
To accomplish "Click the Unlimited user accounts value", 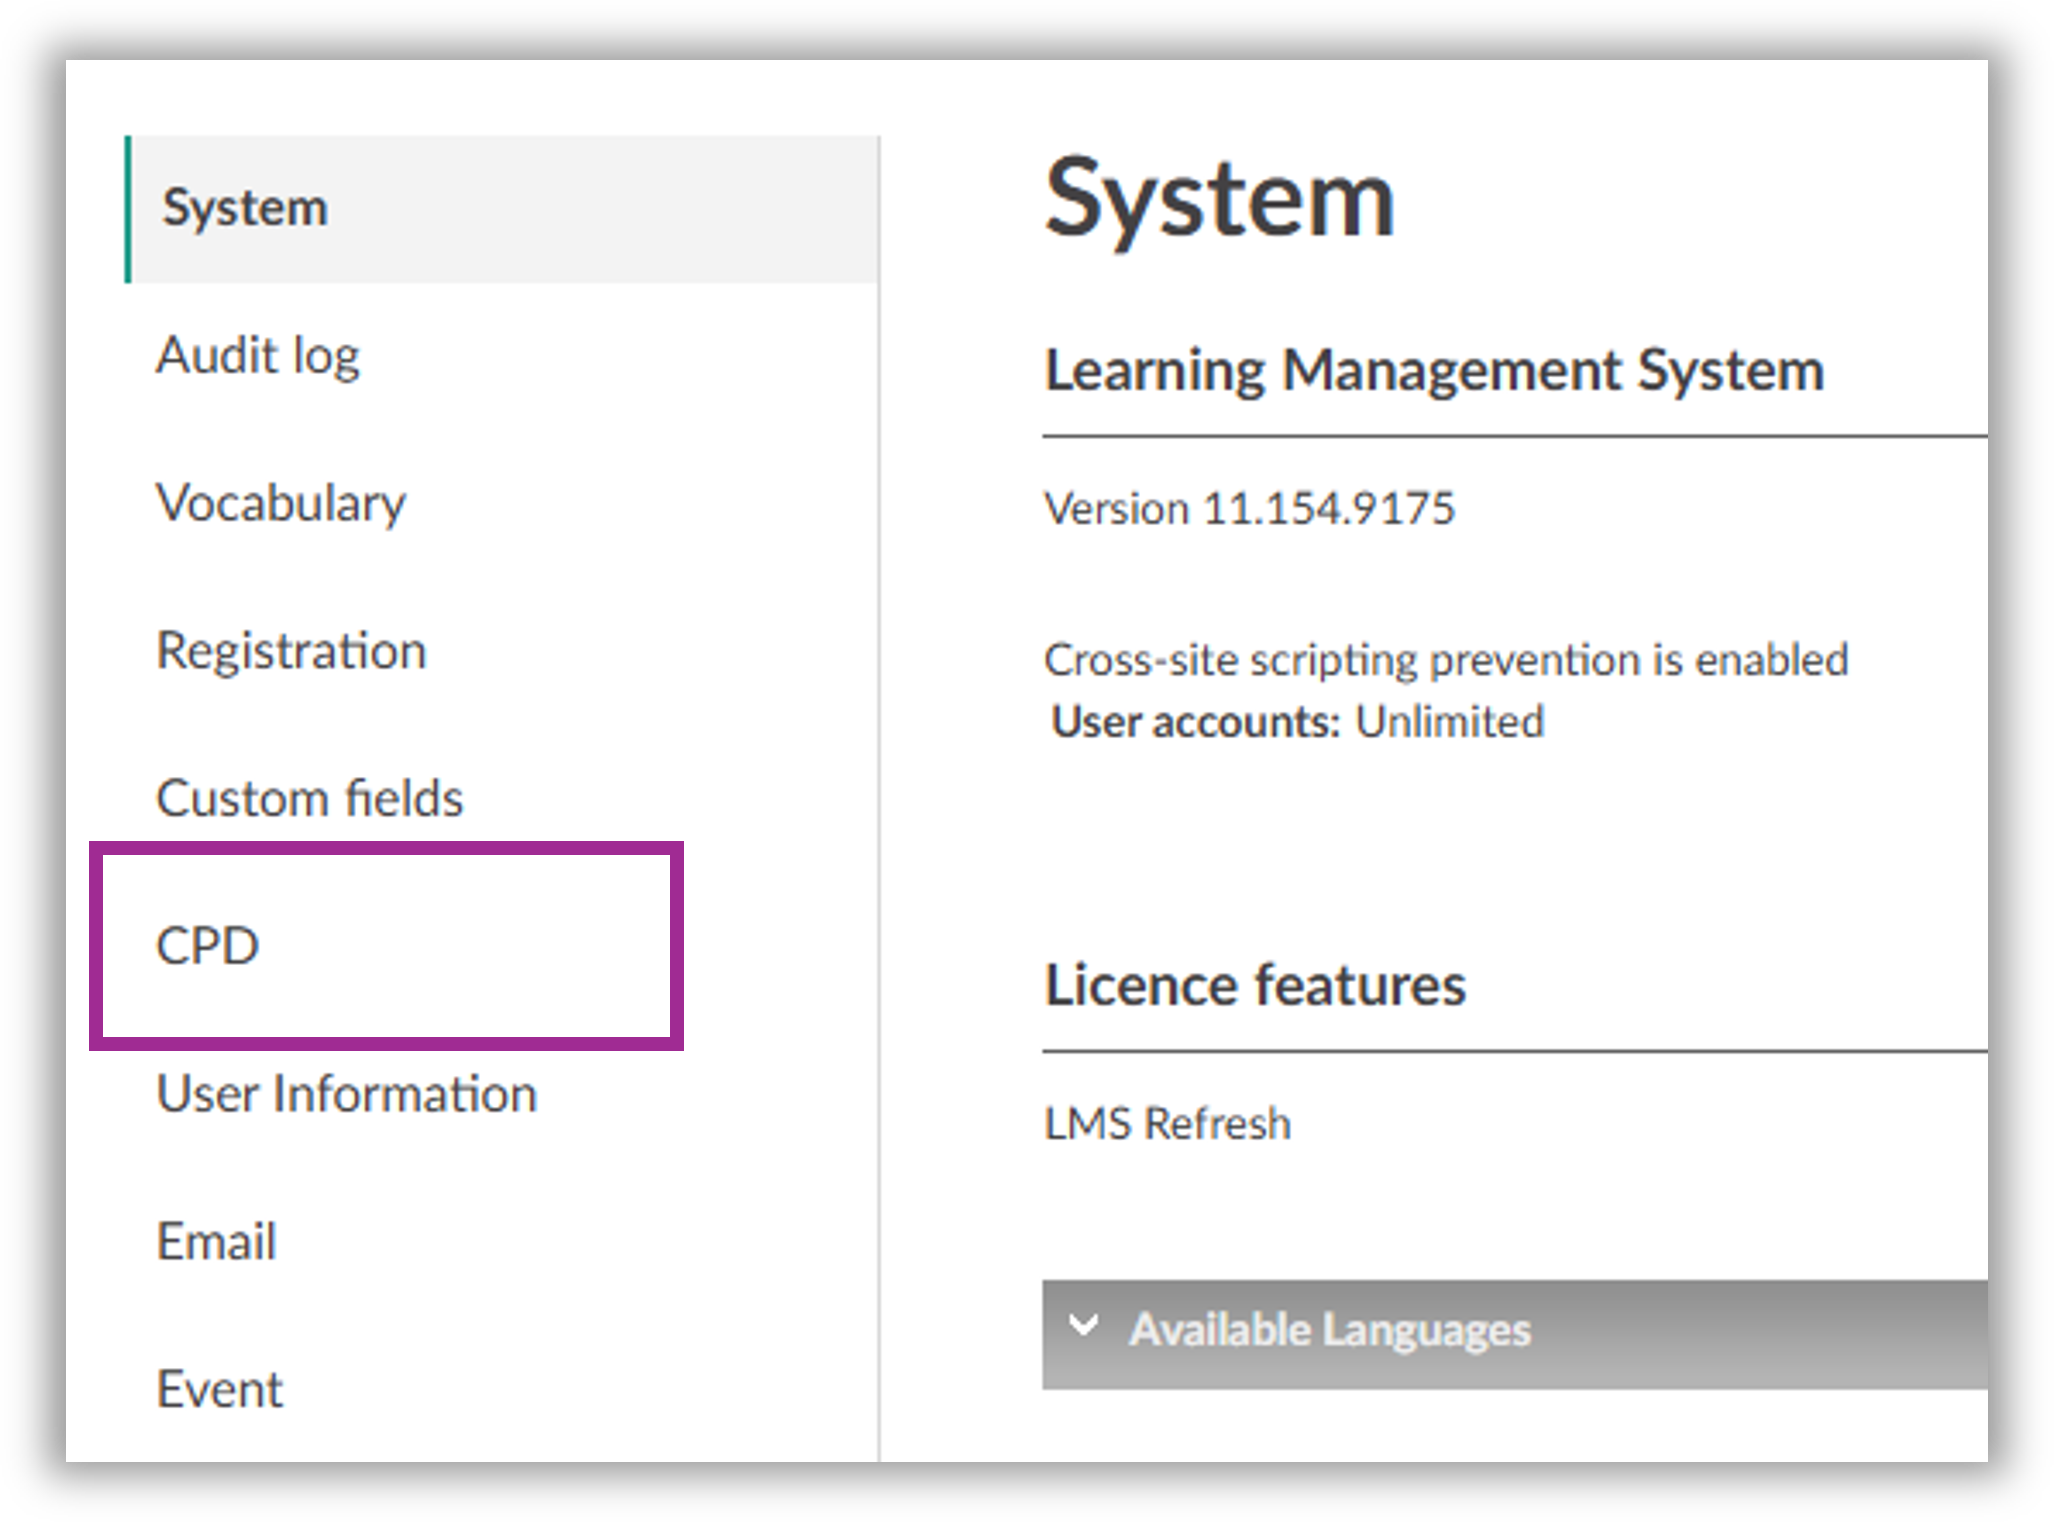I will click(x=1449, y=722).
